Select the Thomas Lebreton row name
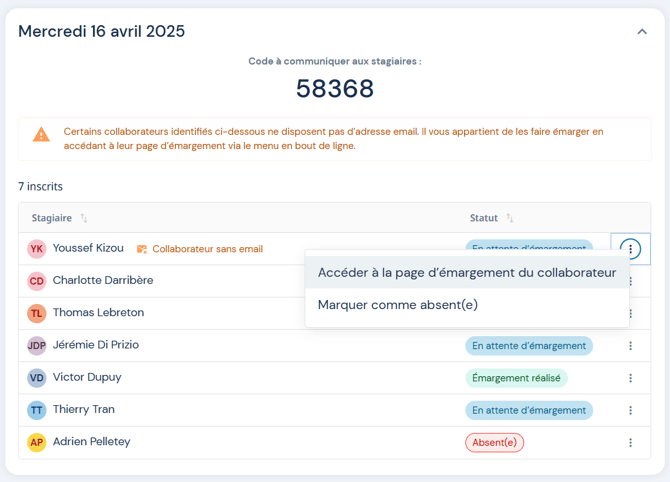Image resolution: width=670 pixels, height=482 pixels. (x=98, y=313)
